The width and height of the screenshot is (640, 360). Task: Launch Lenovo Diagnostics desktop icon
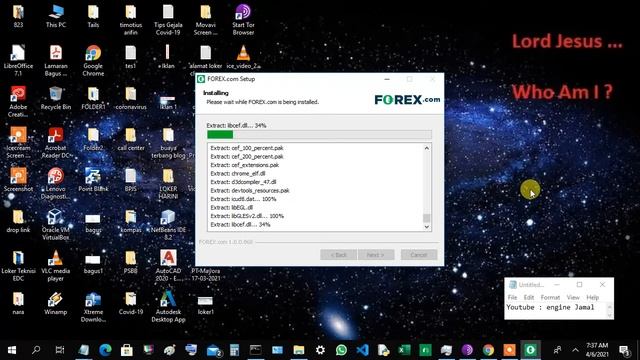pyautogui.click(x=56, y=183)
